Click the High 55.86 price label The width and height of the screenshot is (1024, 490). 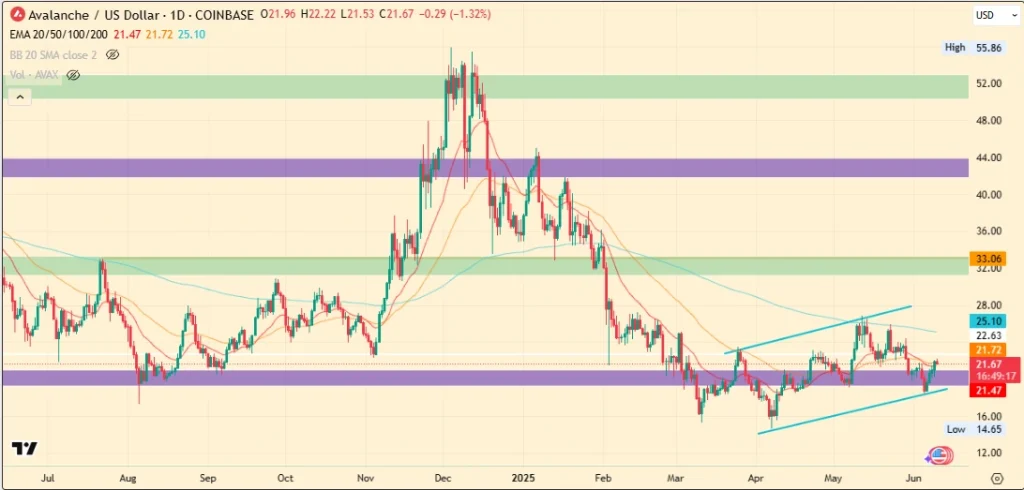tap(973, 48)
